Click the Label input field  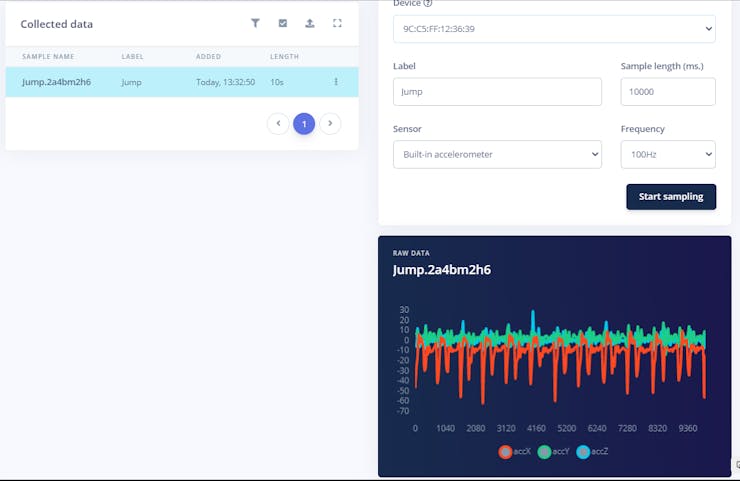click(497, 92)
